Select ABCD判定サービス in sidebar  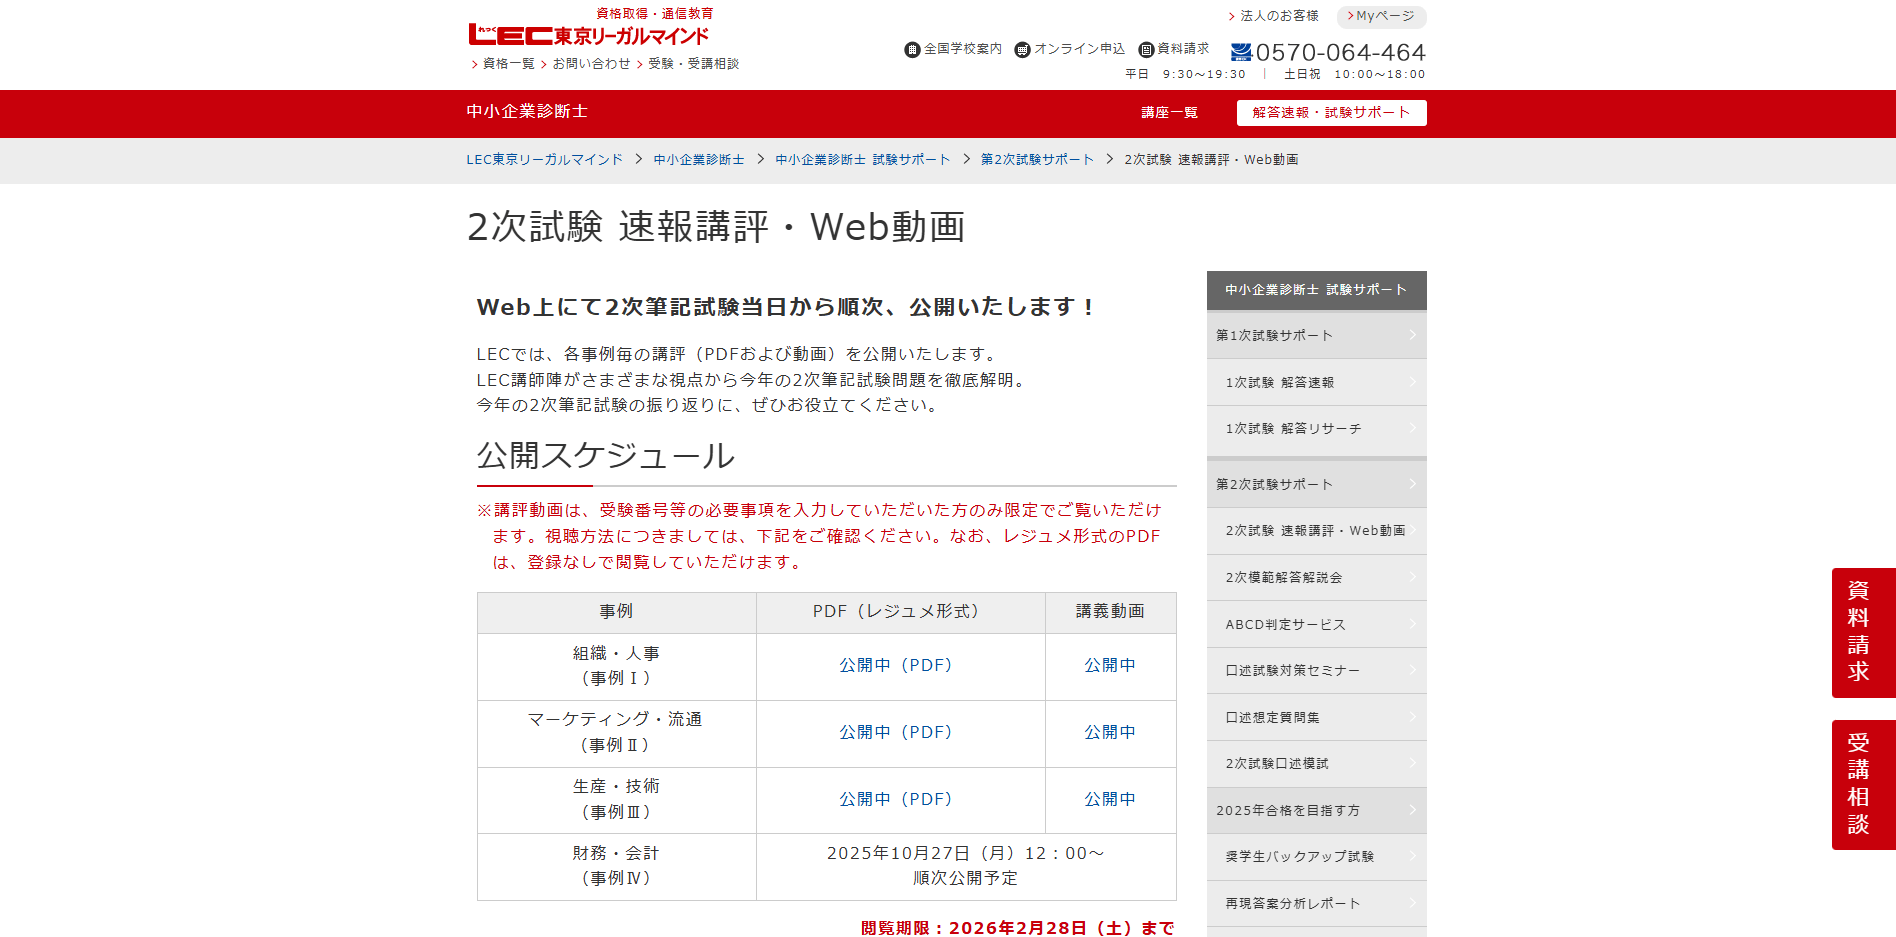point(1286,625)
